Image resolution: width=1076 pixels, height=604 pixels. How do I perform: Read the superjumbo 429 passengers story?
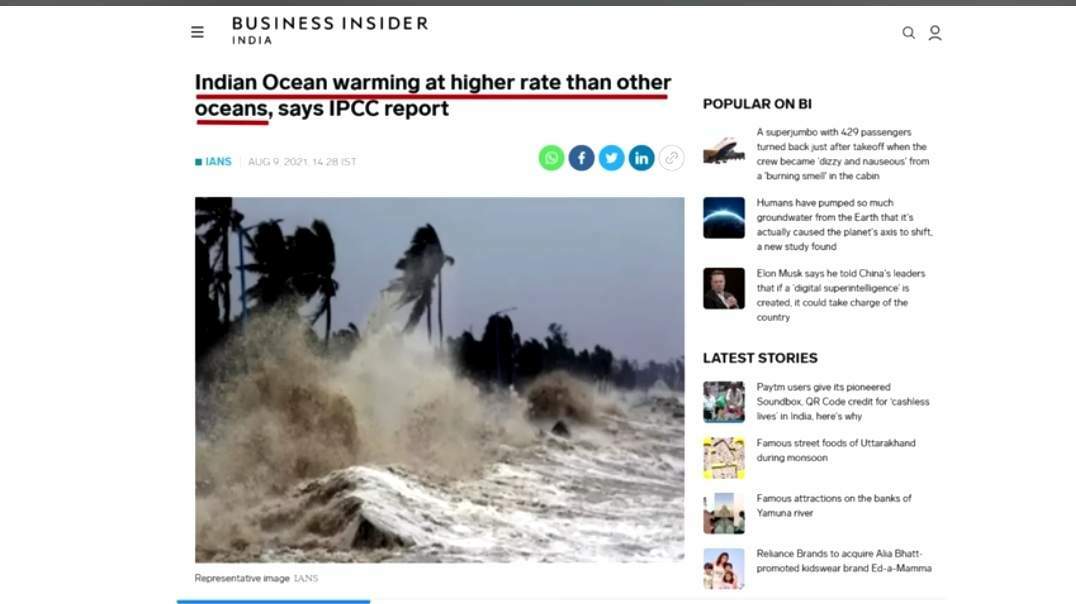(843, 154)
